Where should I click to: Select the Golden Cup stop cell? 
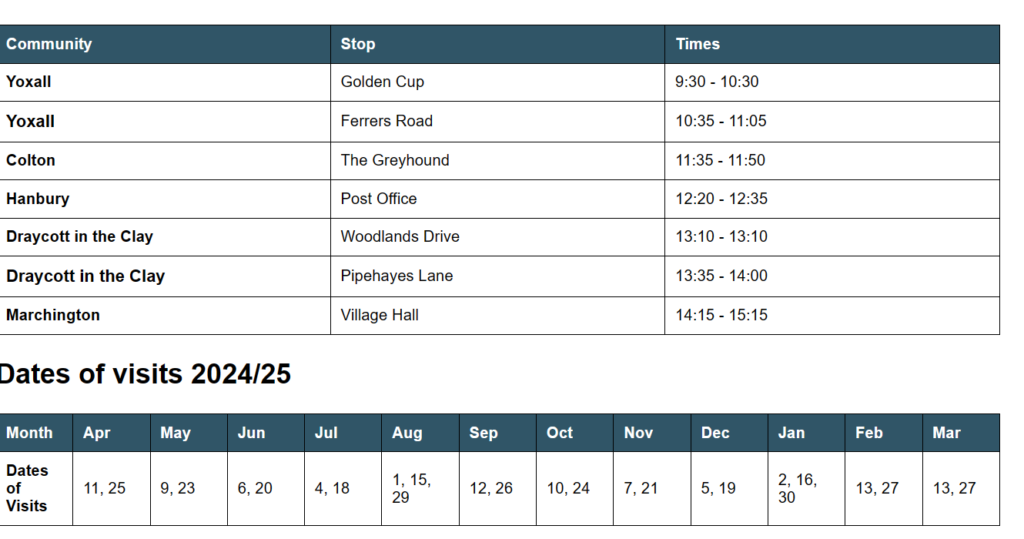click(498, 82)
